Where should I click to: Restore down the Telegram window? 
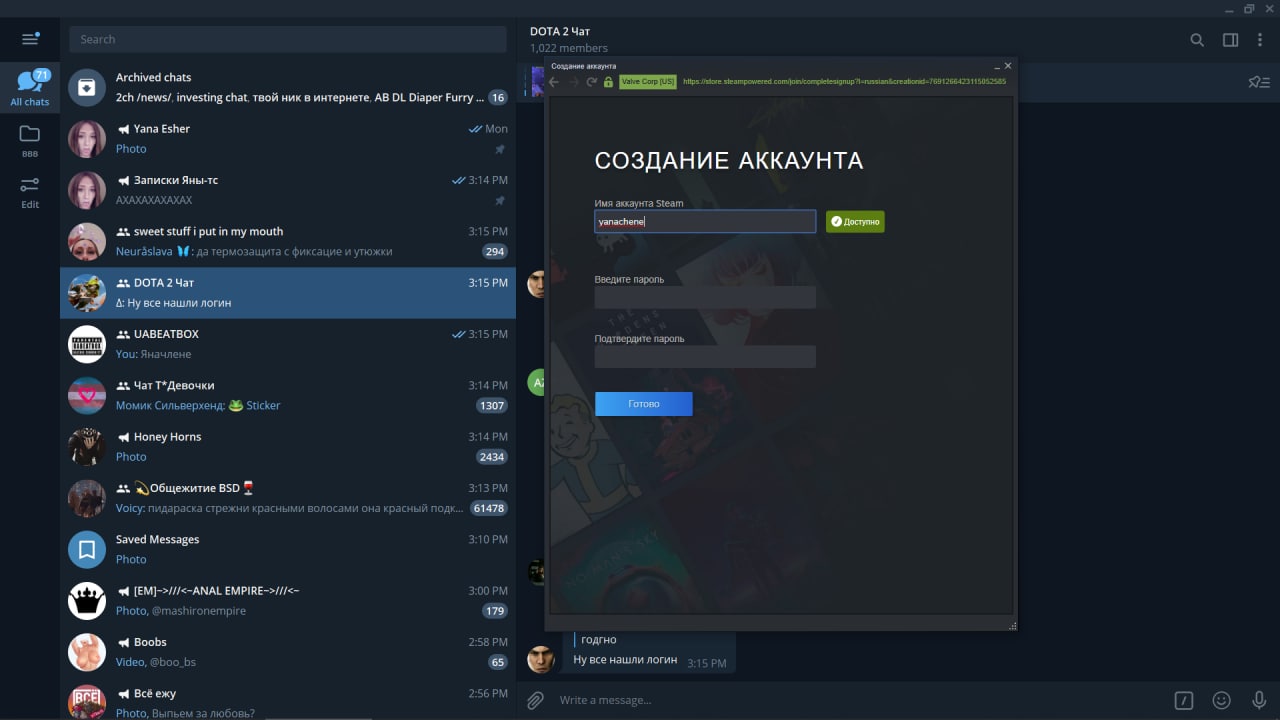1249,9
